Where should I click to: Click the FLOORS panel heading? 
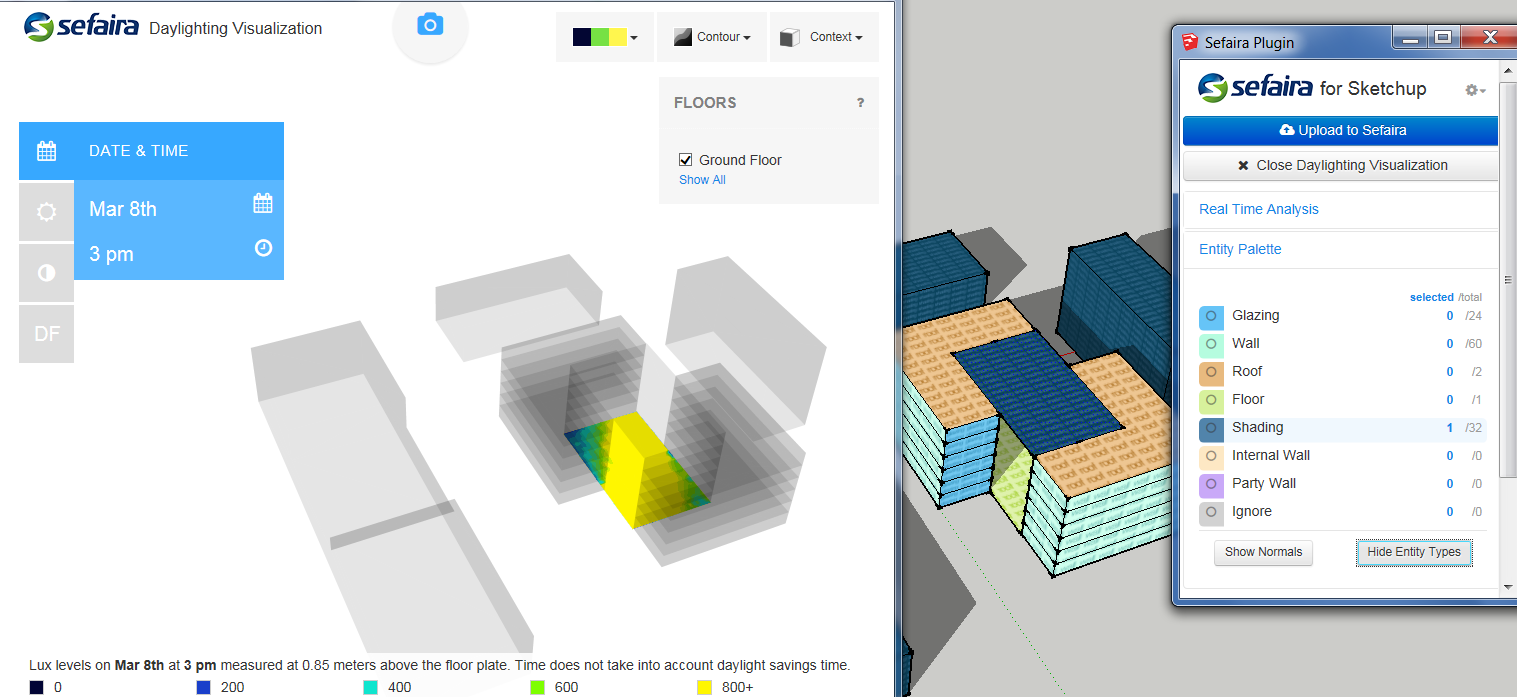click(705, 103)
